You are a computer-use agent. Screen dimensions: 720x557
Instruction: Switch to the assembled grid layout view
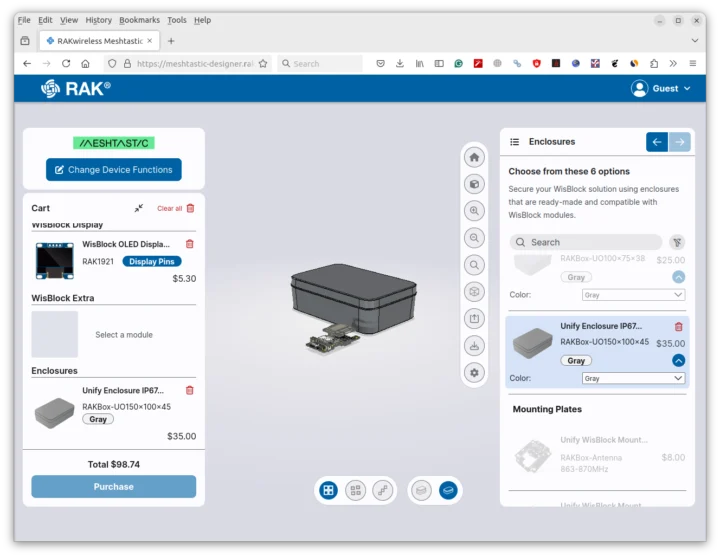pos(328,490)
